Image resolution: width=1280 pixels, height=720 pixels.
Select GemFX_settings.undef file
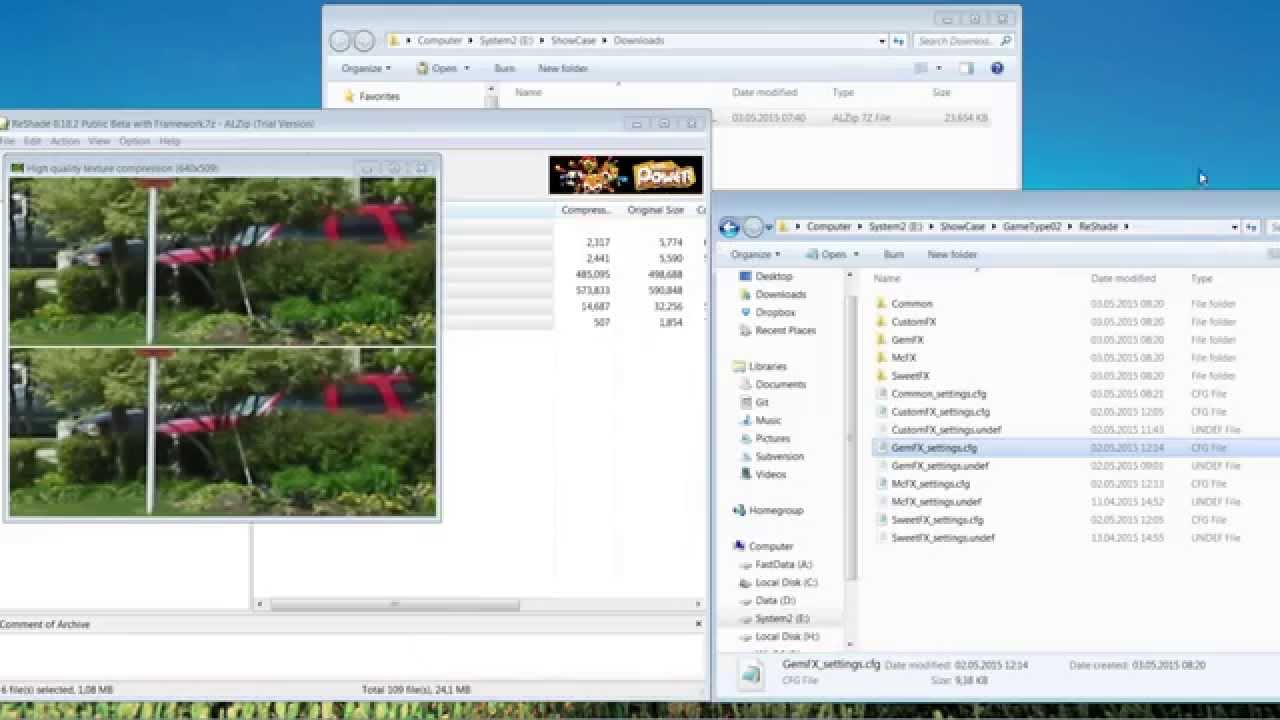pyautogui.click(x=939, y=466)
